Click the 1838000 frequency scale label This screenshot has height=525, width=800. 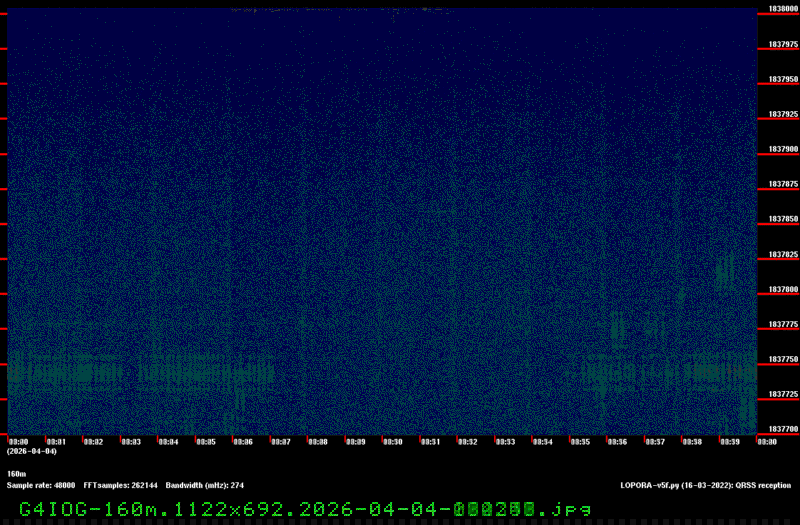[782, 9]
